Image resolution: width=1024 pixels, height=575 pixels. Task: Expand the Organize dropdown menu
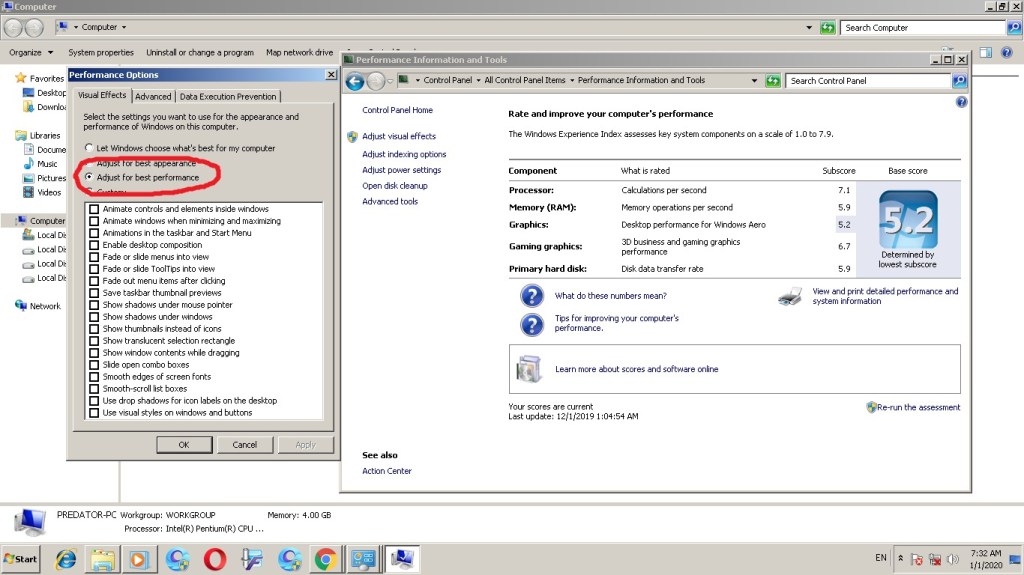31,52
